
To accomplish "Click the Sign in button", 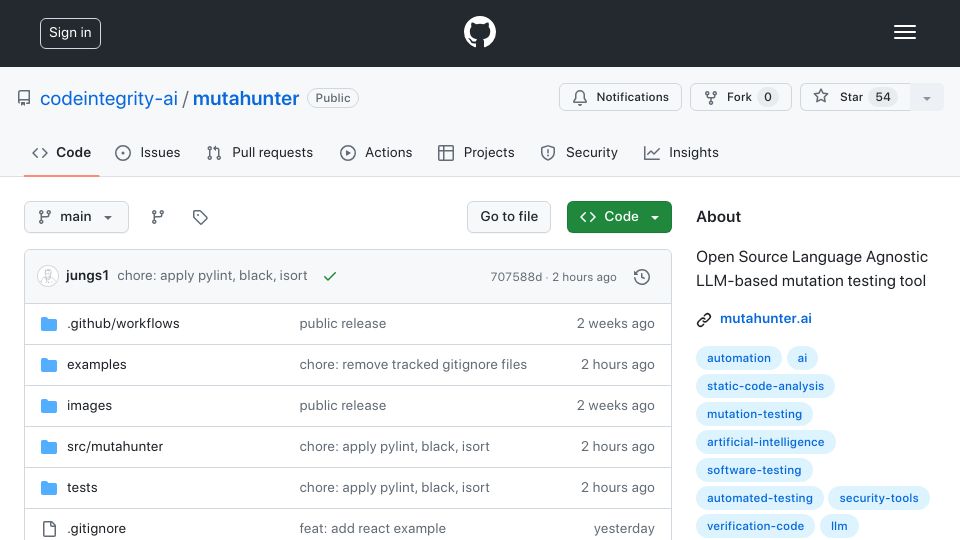I will pos(70,33).
